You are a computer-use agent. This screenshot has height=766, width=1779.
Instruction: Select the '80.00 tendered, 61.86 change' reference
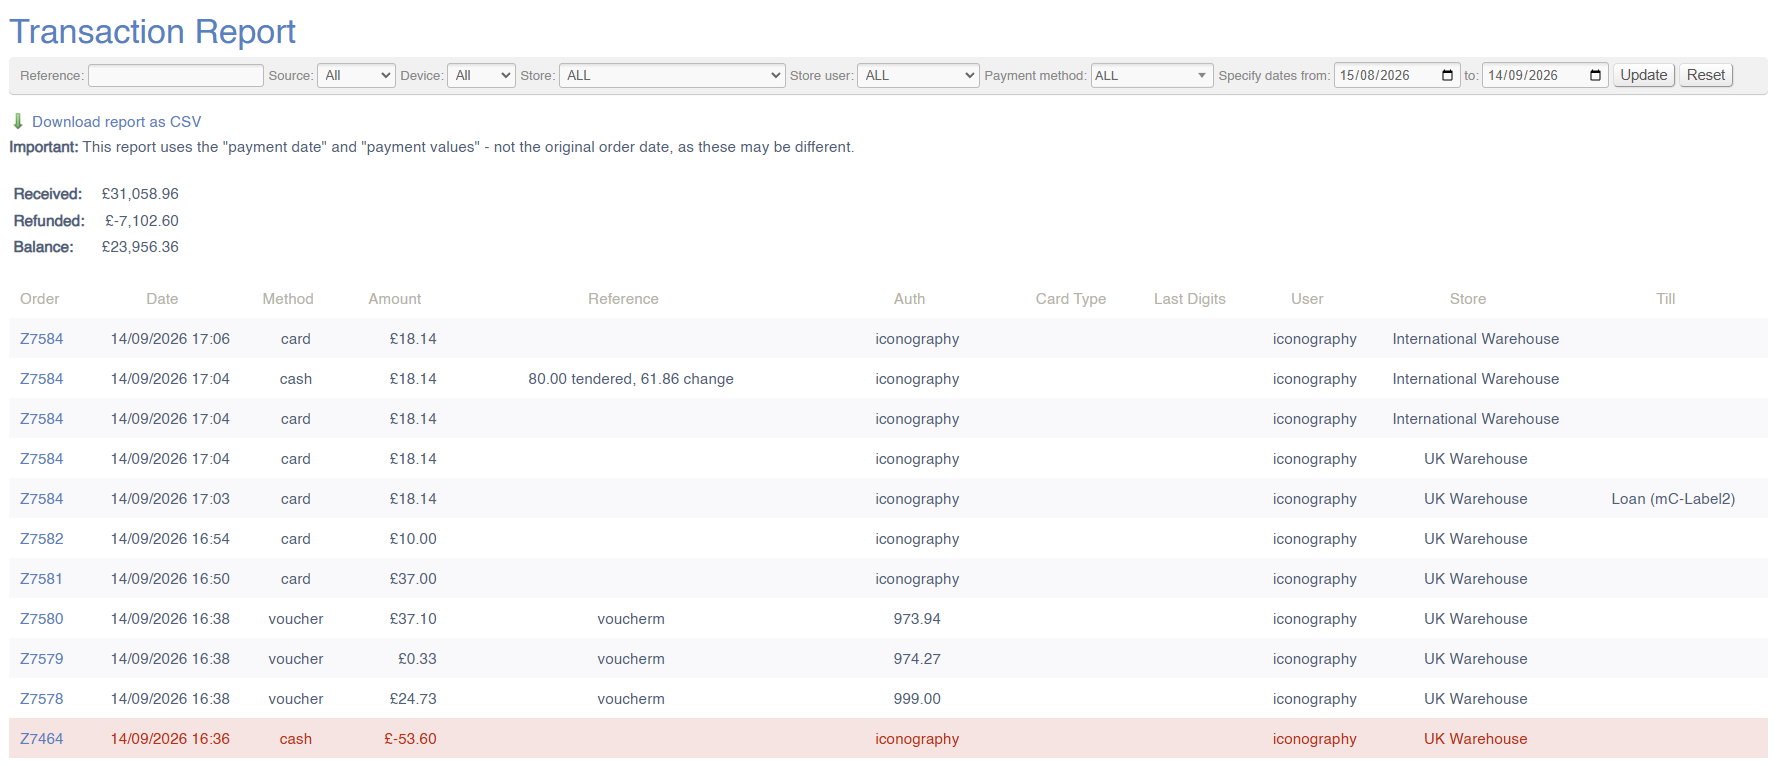point(631,378)
